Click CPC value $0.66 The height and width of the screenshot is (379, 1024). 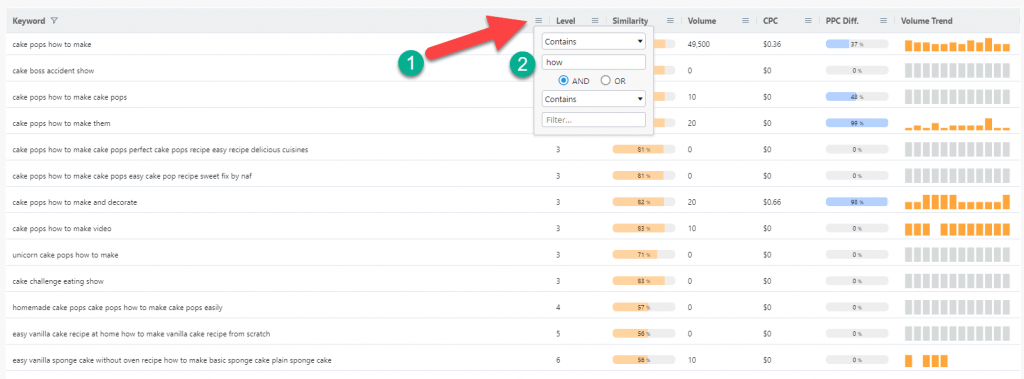click(772, 203)
